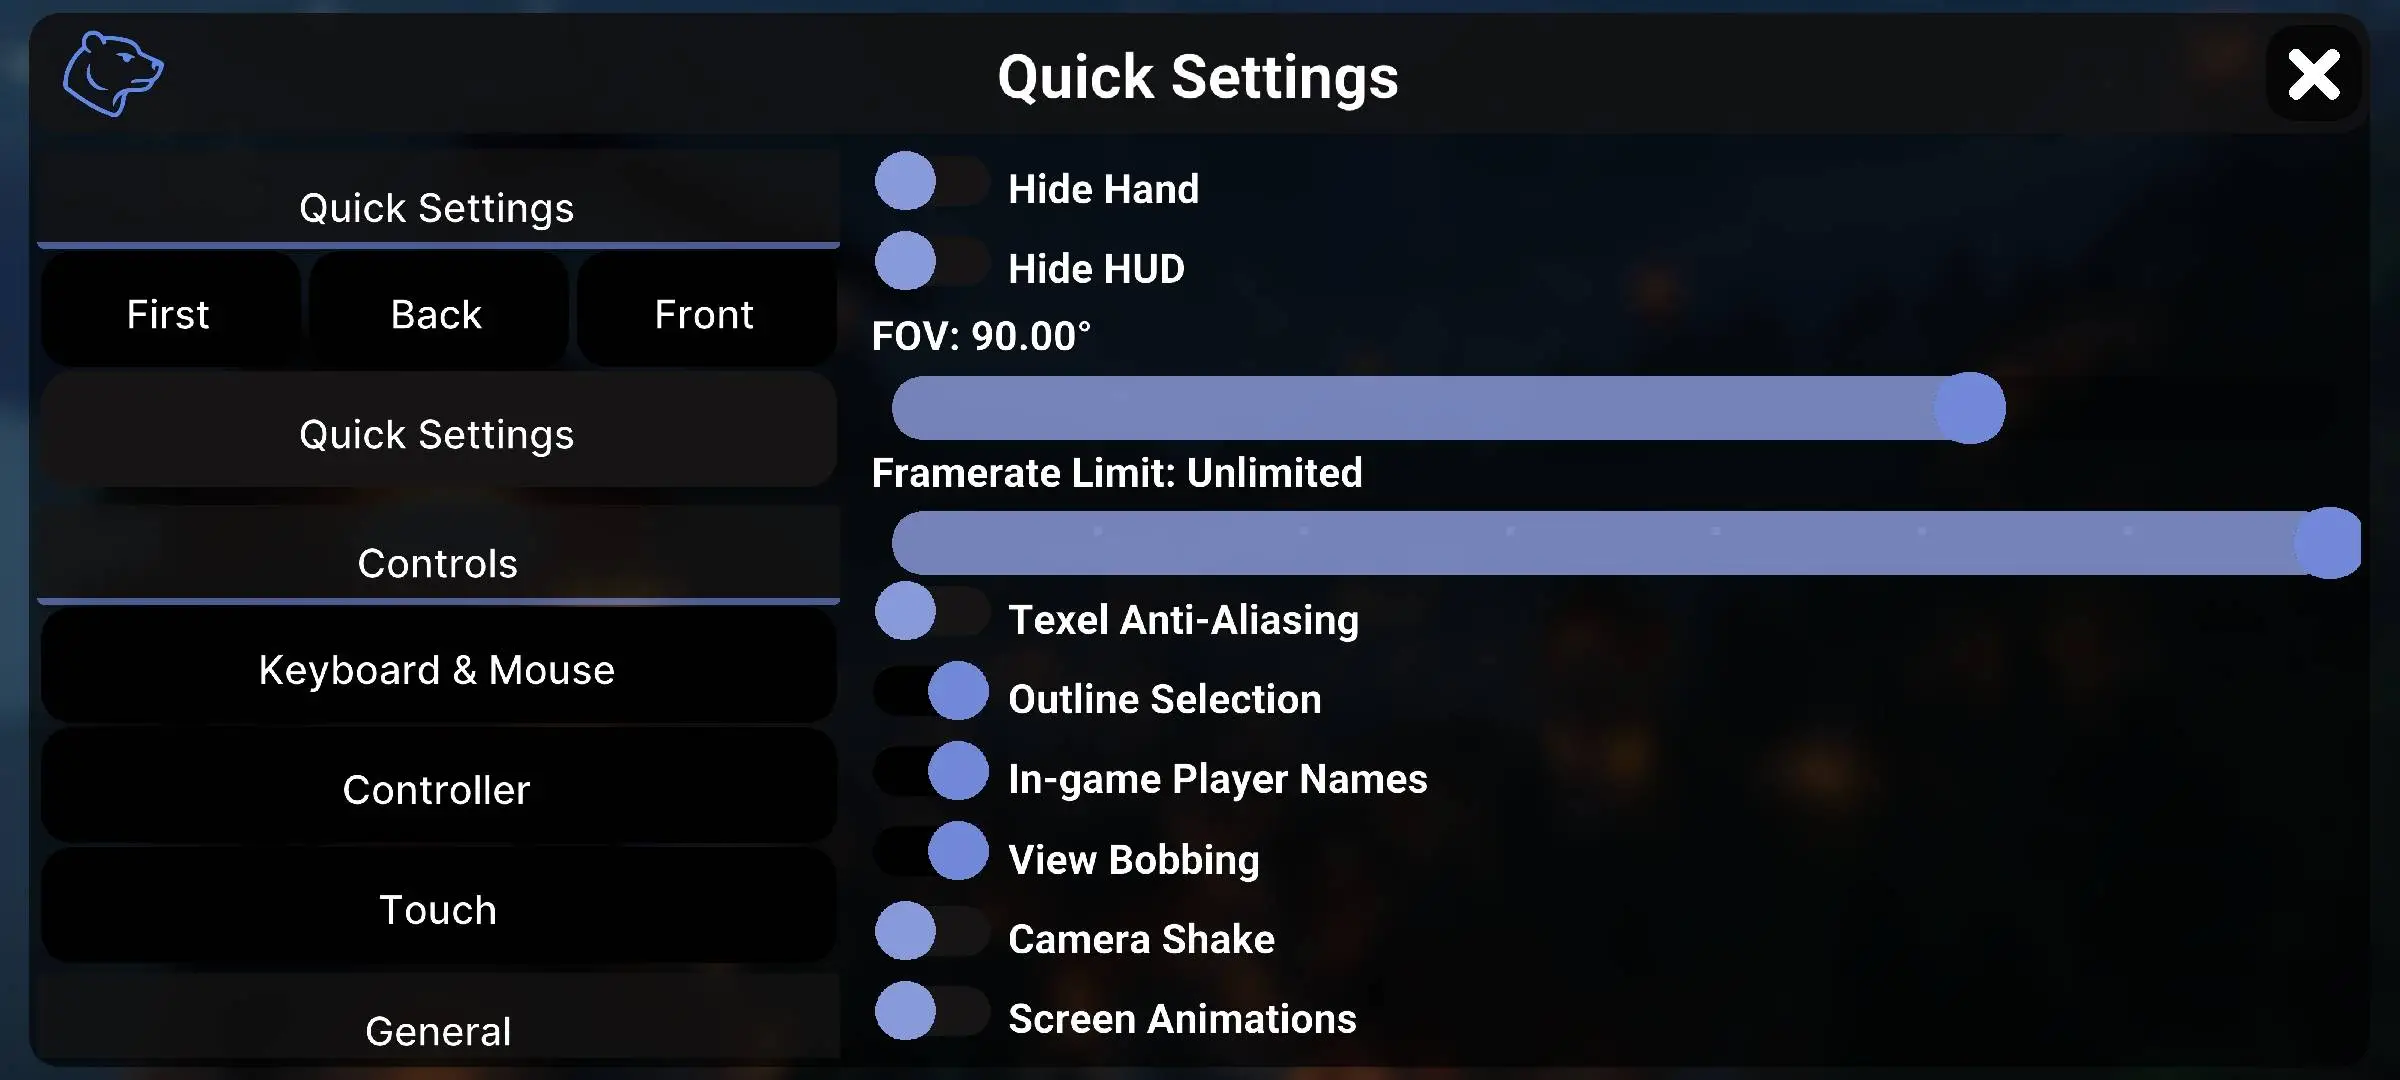Turn on Screen Animations
The height and width of the screenshot is (1080, 2400).
click(x=931, y=1012)
